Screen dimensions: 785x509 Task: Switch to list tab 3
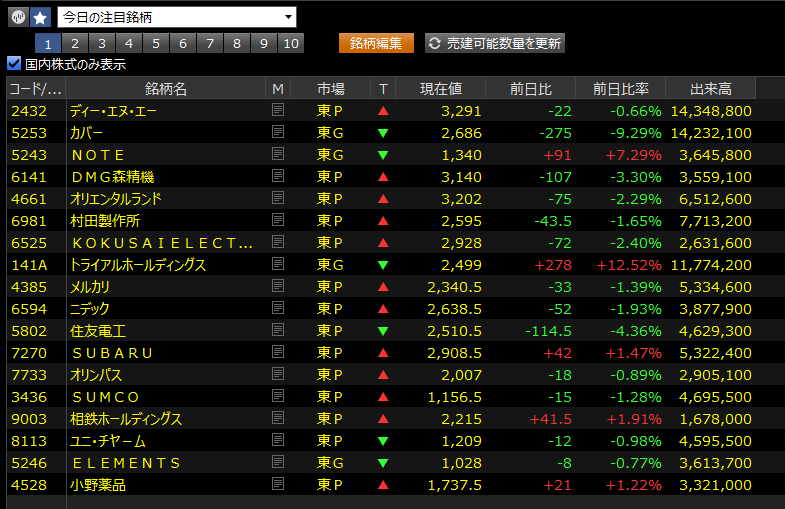102,44
